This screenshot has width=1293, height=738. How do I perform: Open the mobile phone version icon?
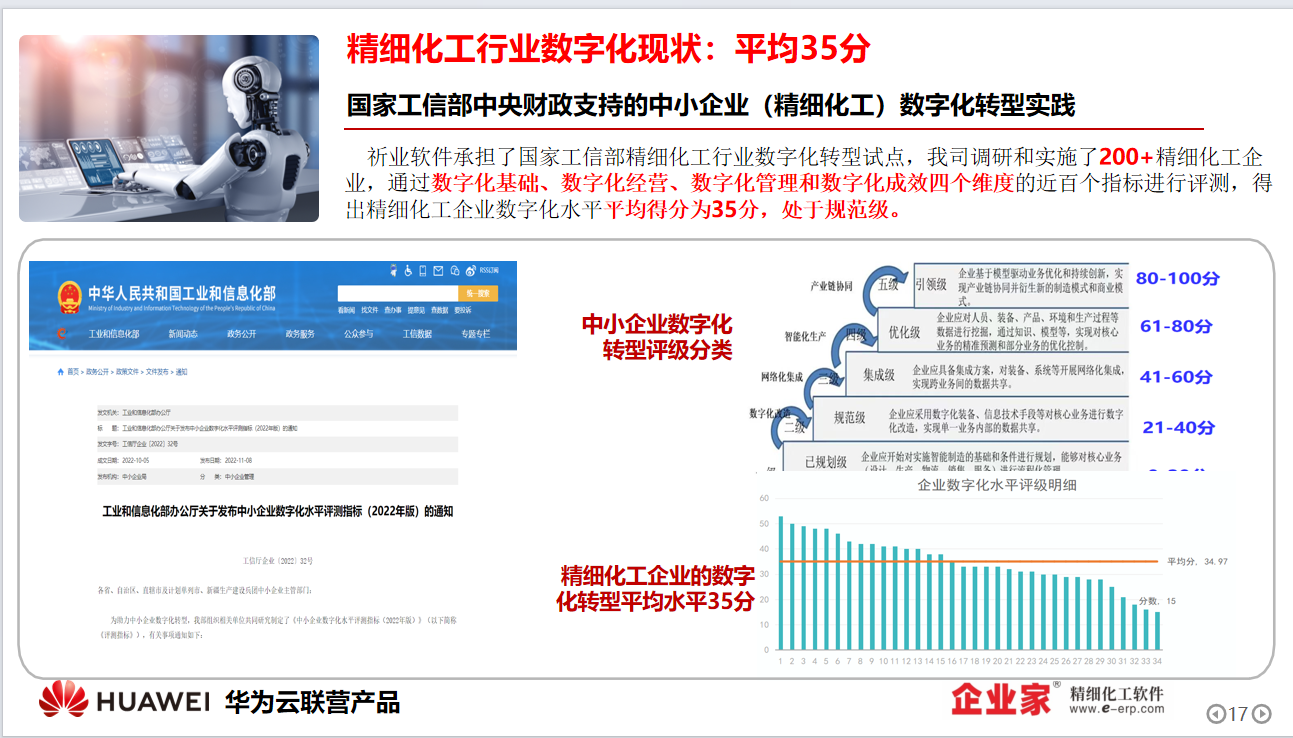tap(423, 271)
